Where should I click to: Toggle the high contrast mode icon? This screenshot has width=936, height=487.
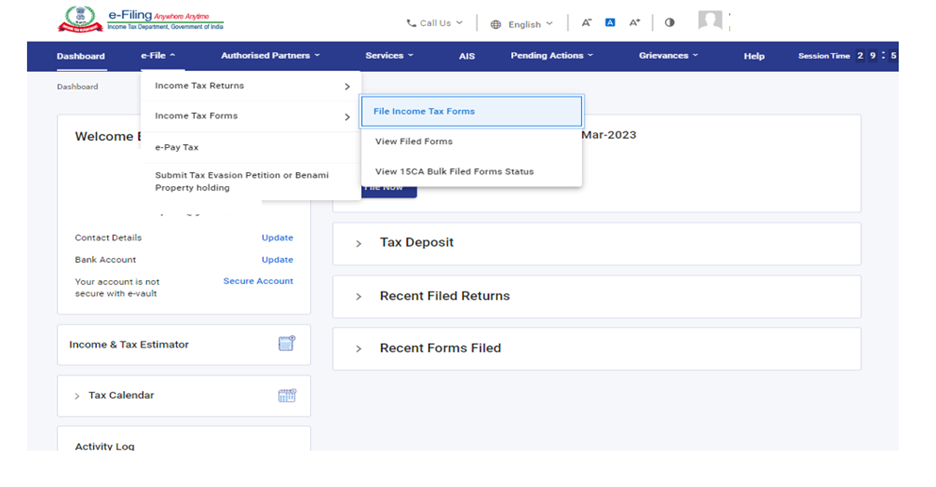pyautogui.click(x=669, y=22)
